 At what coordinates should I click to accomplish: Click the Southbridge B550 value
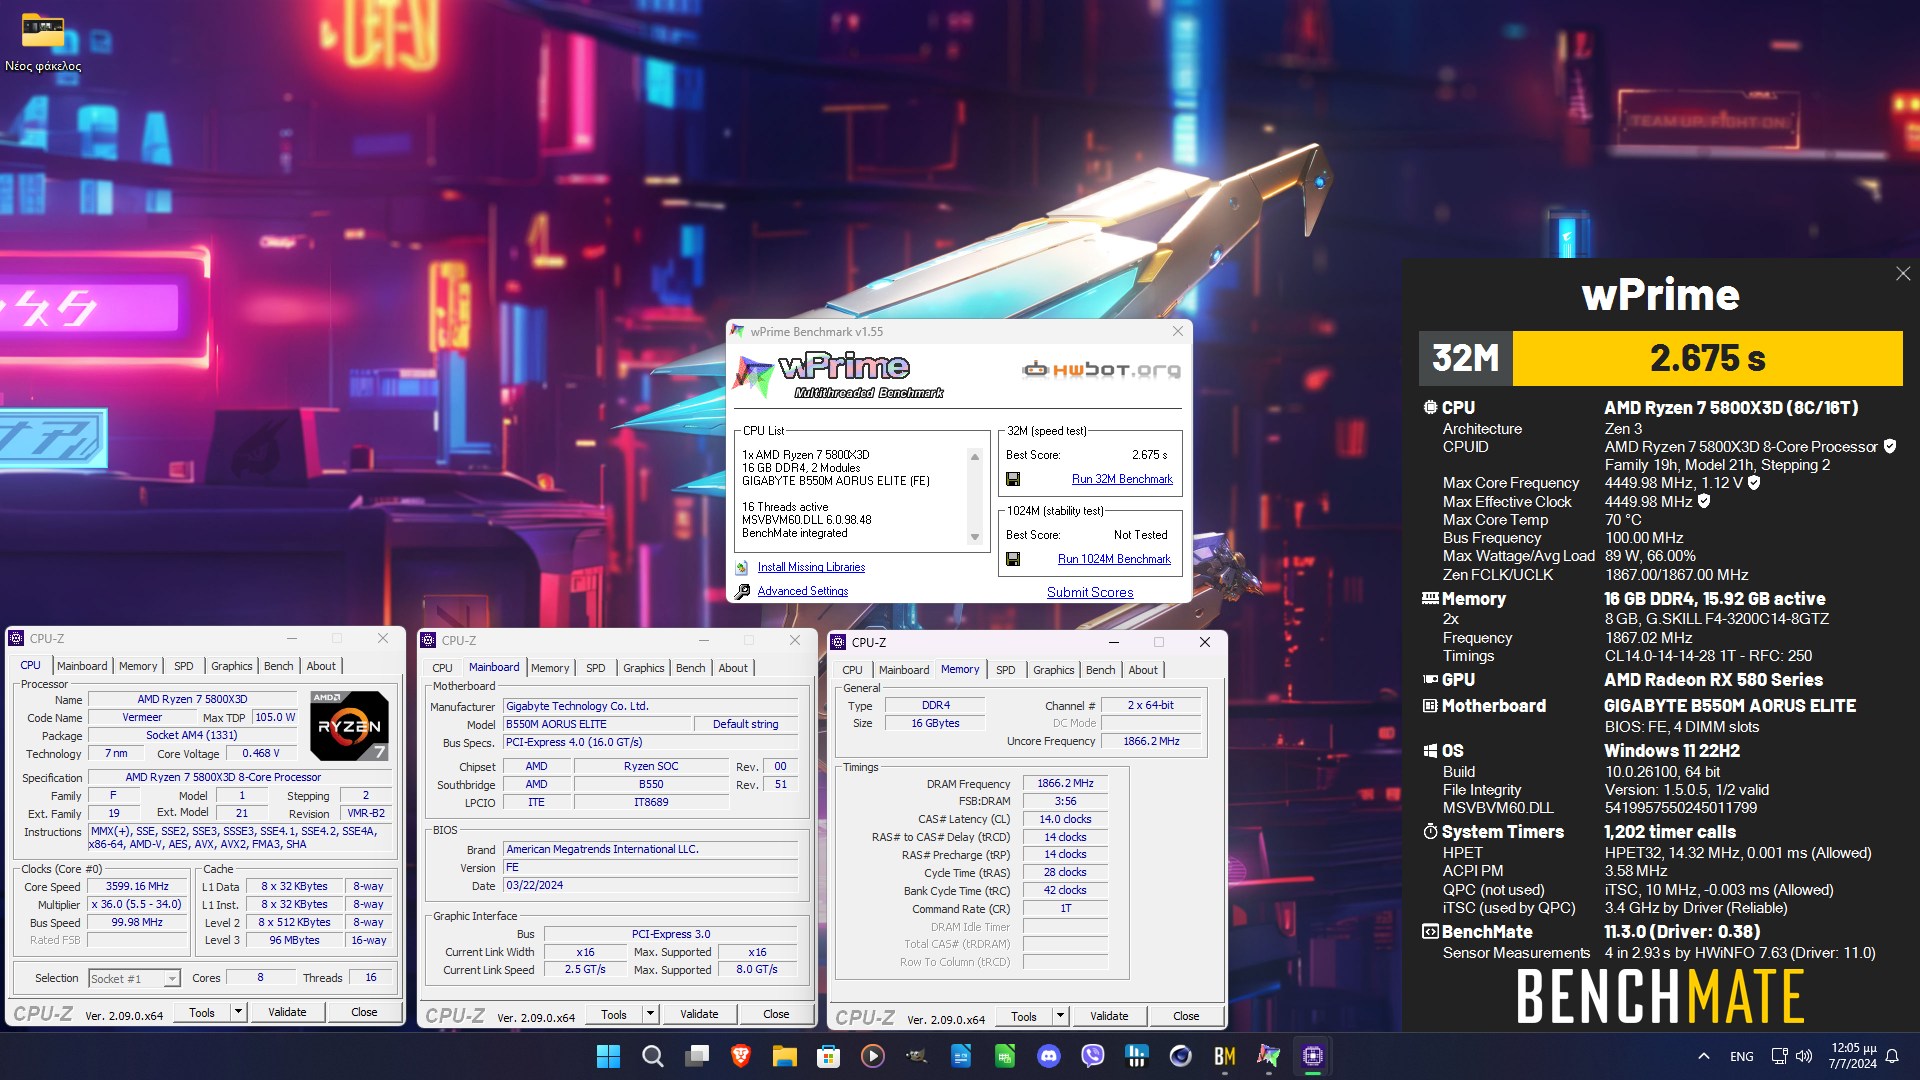pos(651,784)
